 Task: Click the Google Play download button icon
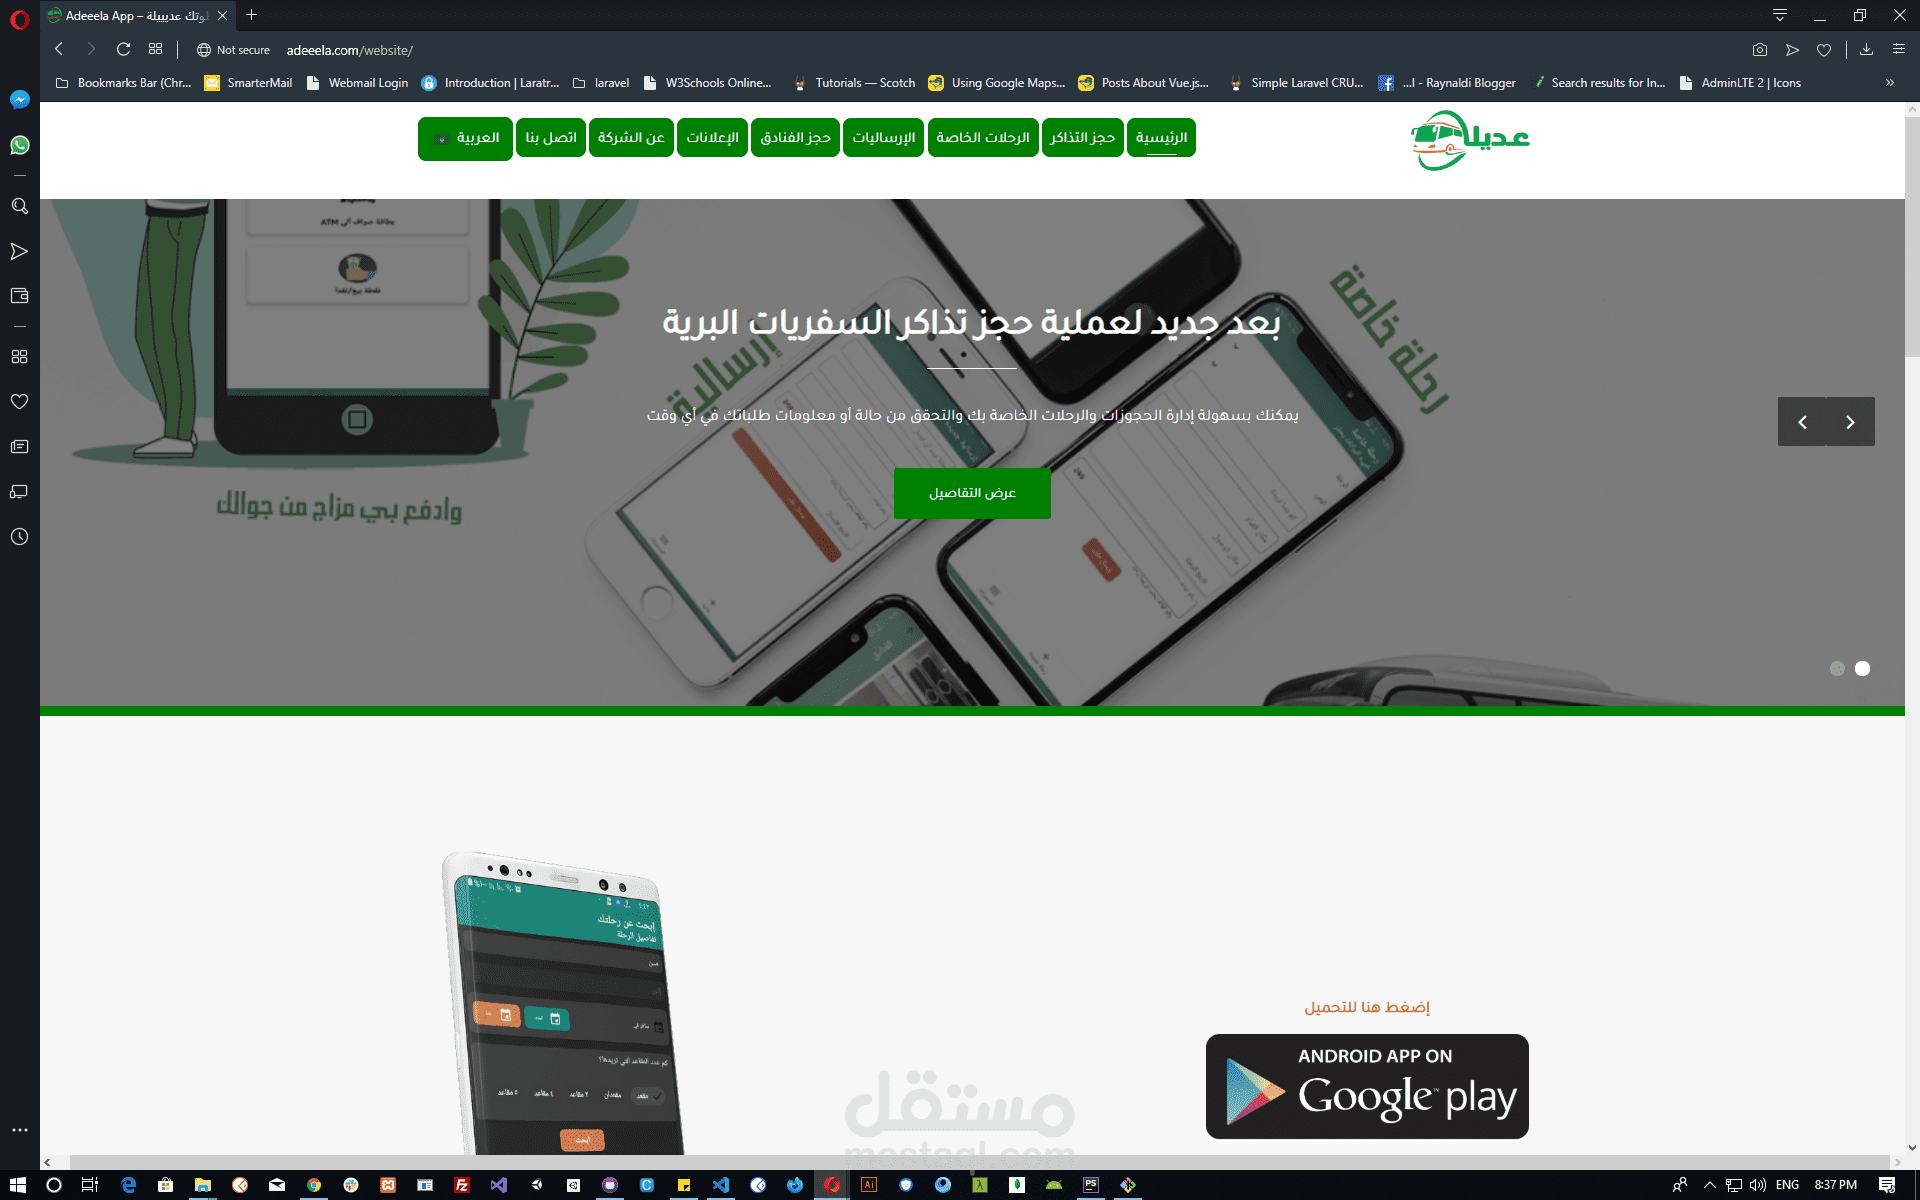pos(1367,1085)
